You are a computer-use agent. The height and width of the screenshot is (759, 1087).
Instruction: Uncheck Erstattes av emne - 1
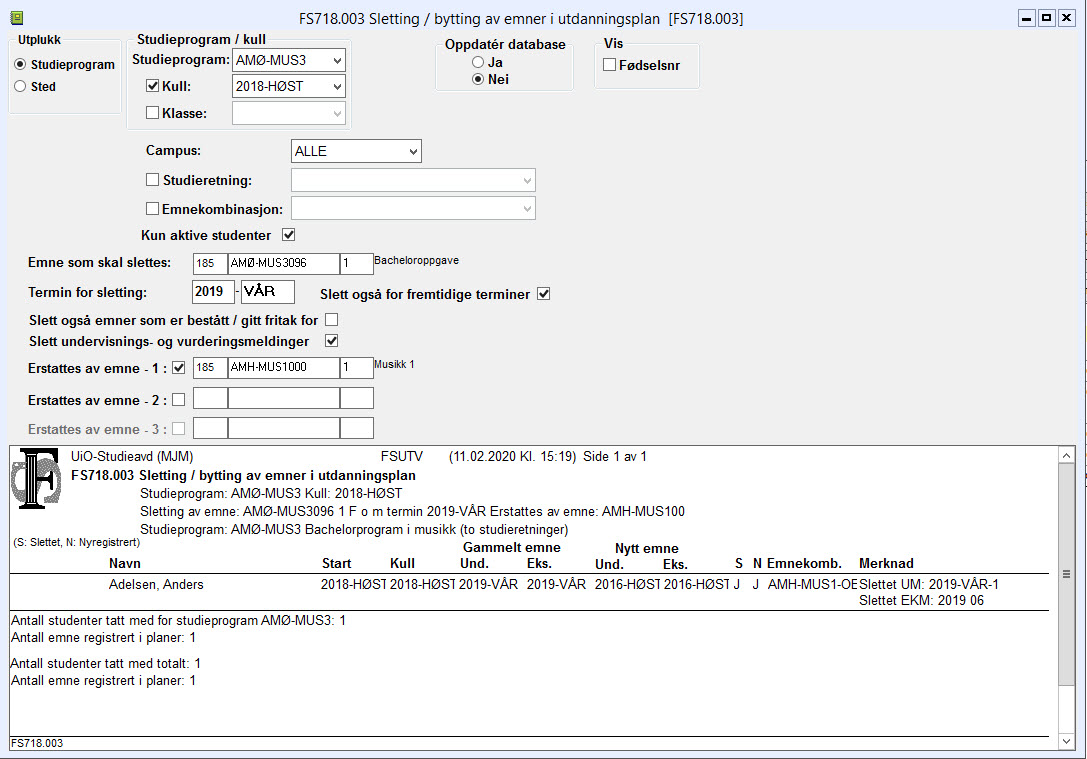[178, 367]
